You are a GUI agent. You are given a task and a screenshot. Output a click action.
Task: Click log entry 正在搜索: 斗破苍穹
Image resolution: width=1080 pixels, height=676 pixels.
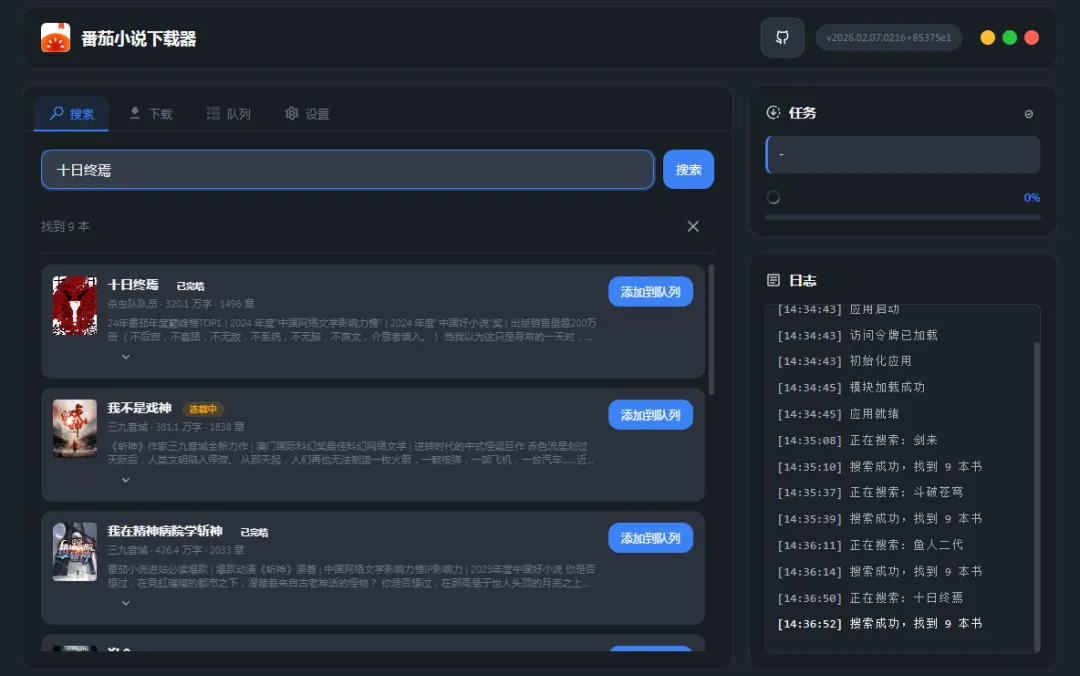tap(870, 492)
